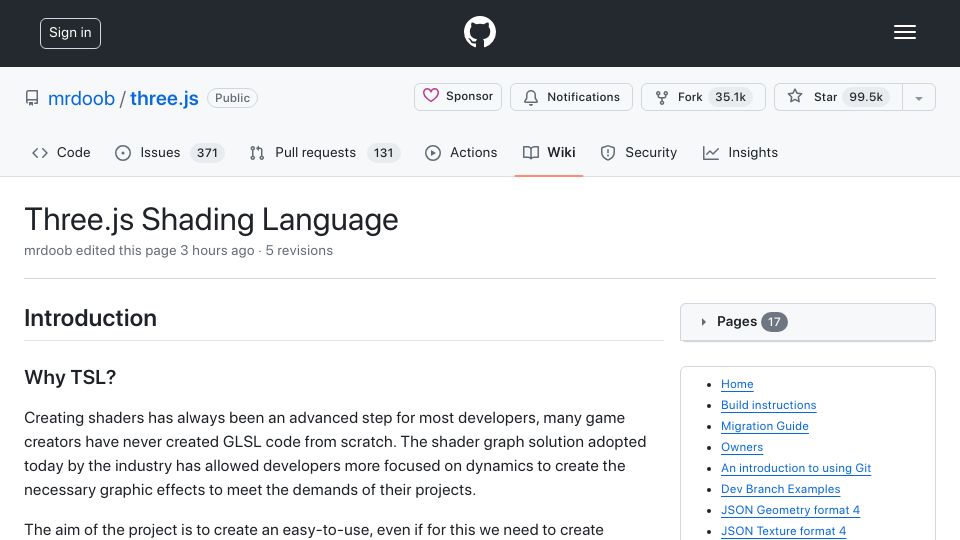
Task: Open the hamburger navigation menu
Action: point(904,32)
